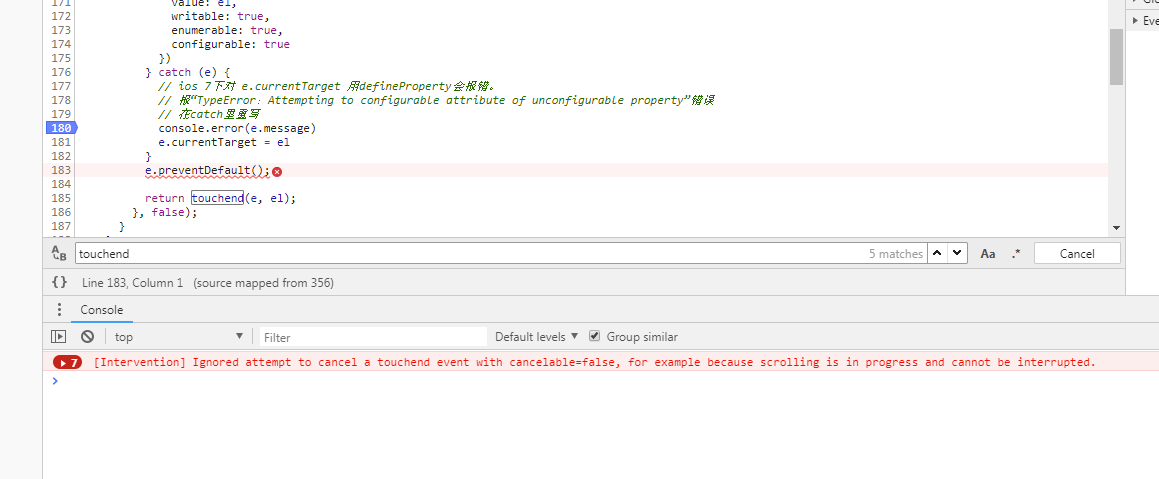This screenshot has height=479, width=1159.
Task: Click 'configurable: true' on line 174
Action: pos(231,44)
